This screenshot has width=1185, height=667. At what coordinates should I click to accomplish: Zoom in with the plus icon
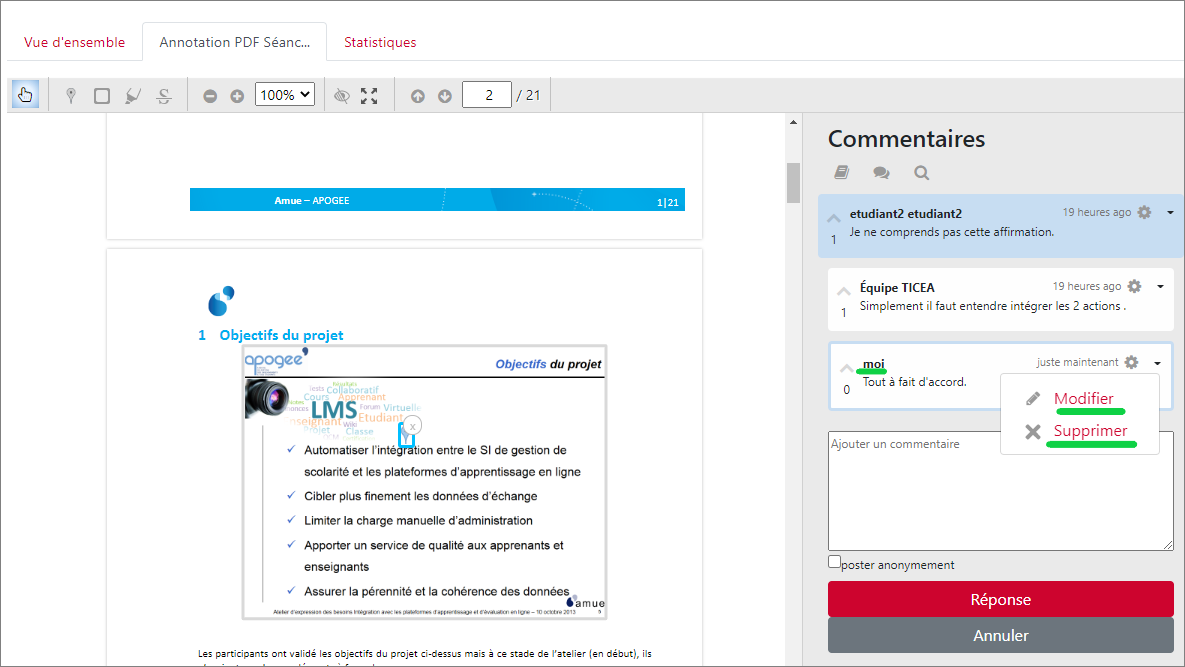point(237,96)
